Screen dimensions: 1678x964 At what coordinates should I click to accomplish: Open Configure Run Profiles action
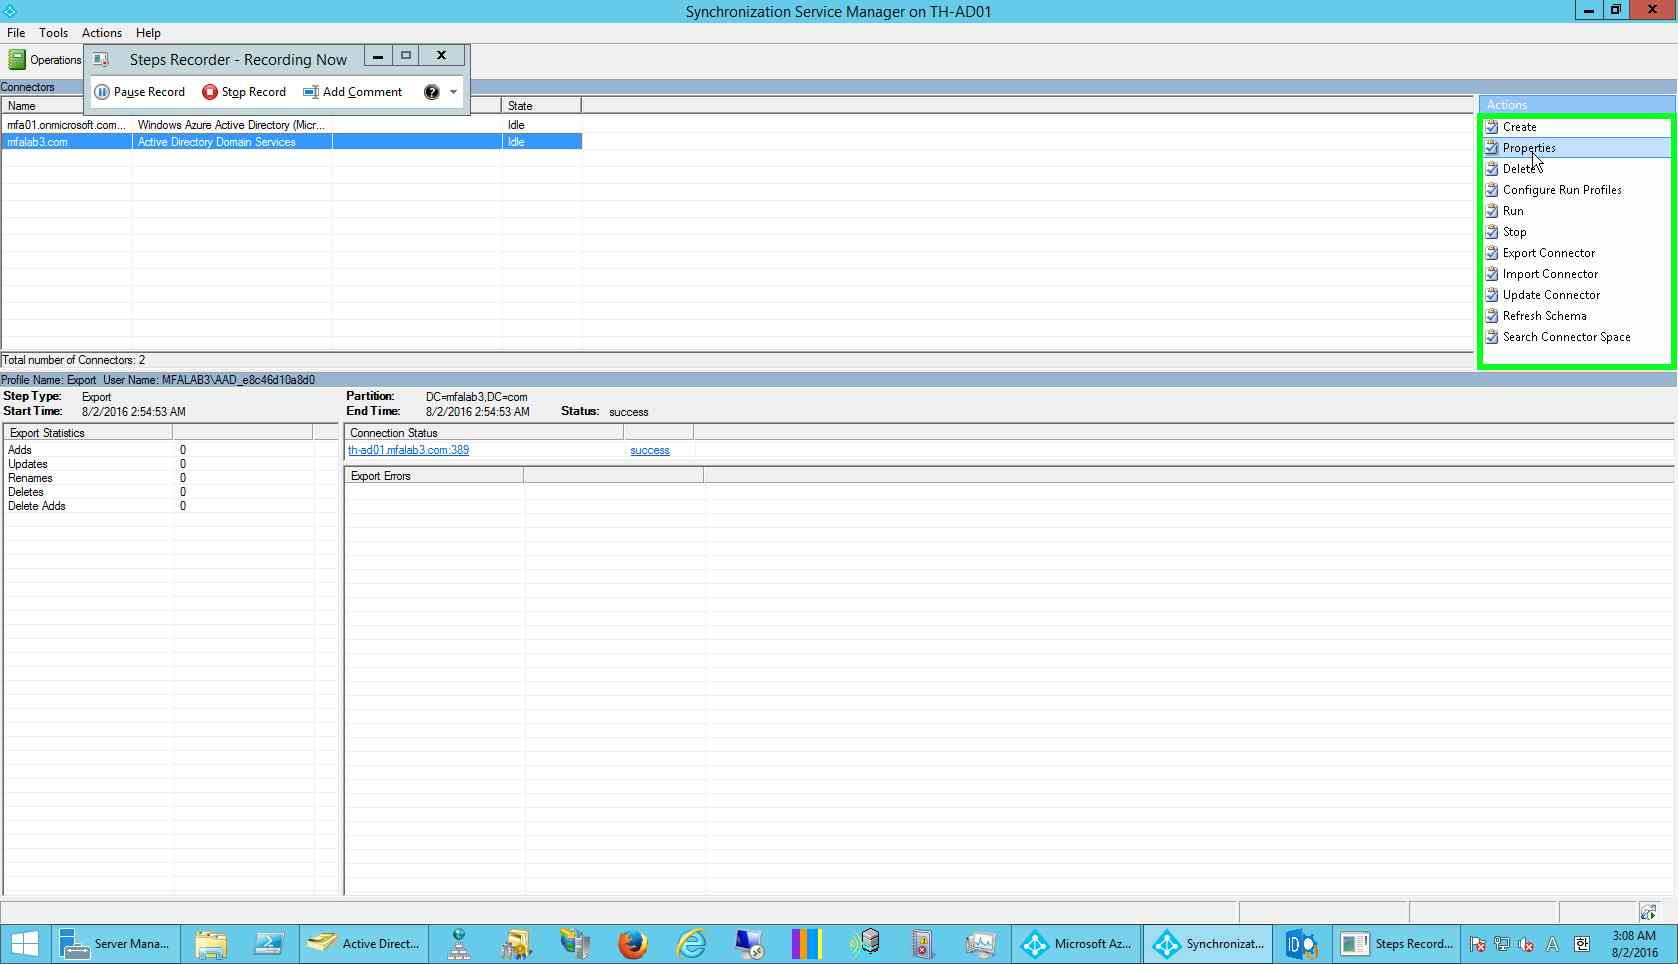[x=1562, y=190]
